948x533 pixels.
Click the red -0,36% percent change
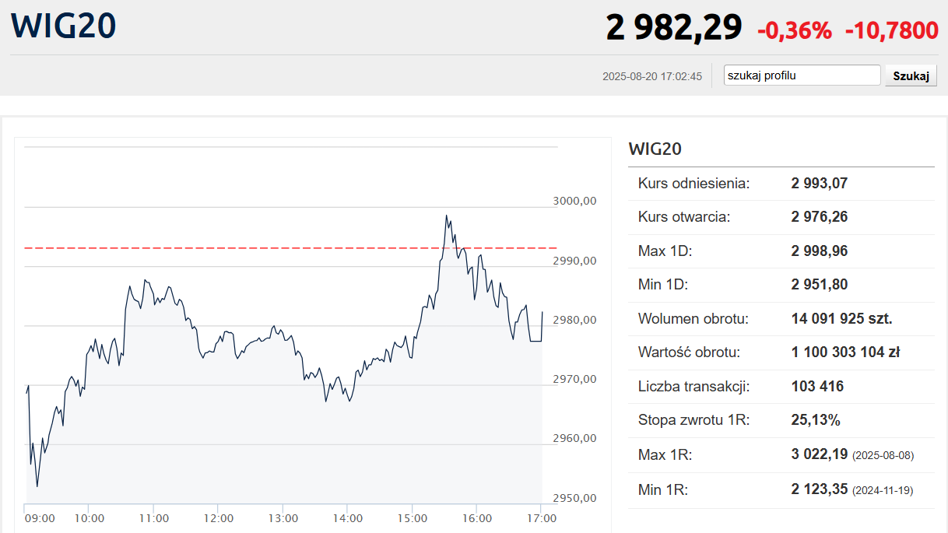tap(794, 30)
